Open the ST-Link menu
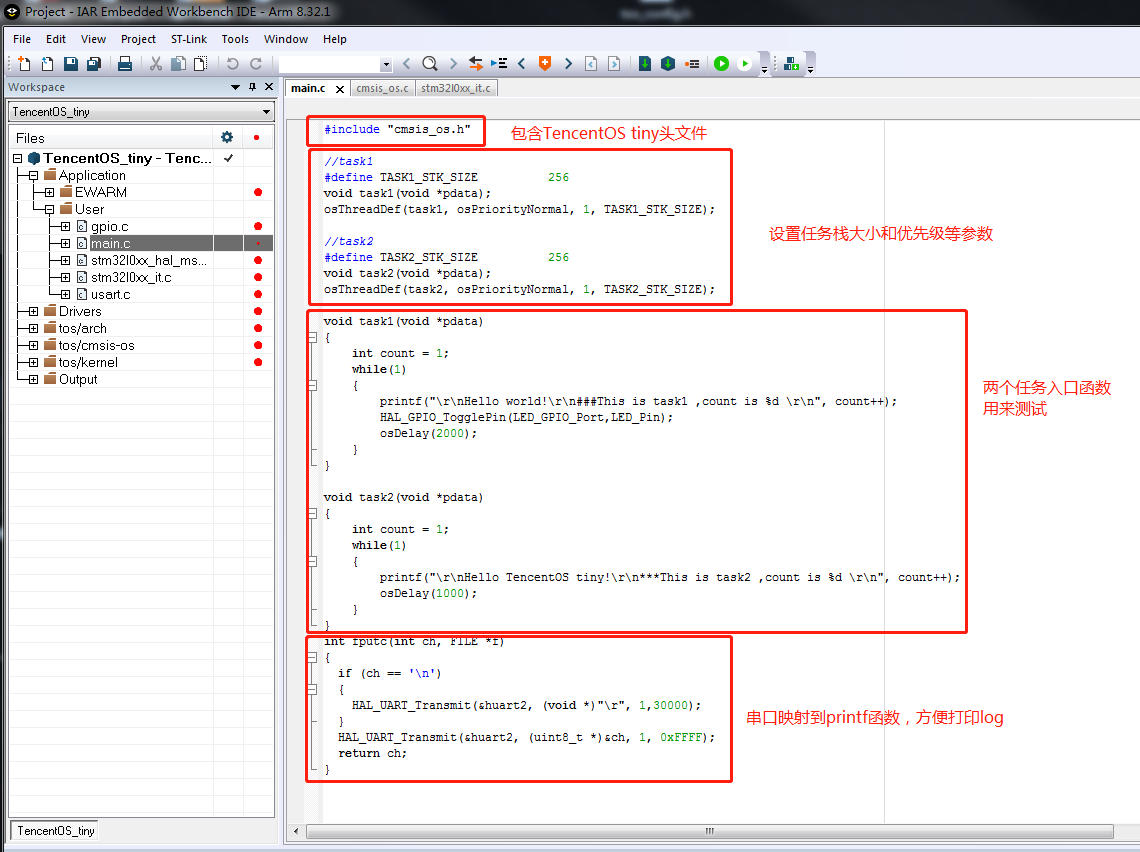This screenshot has height=852, width=1140. [188, 39]
